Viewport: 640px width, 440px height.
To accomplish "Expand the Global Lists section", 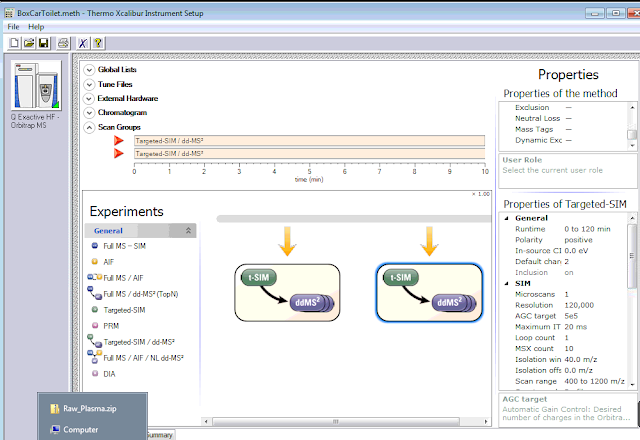I will click(89, 70).
